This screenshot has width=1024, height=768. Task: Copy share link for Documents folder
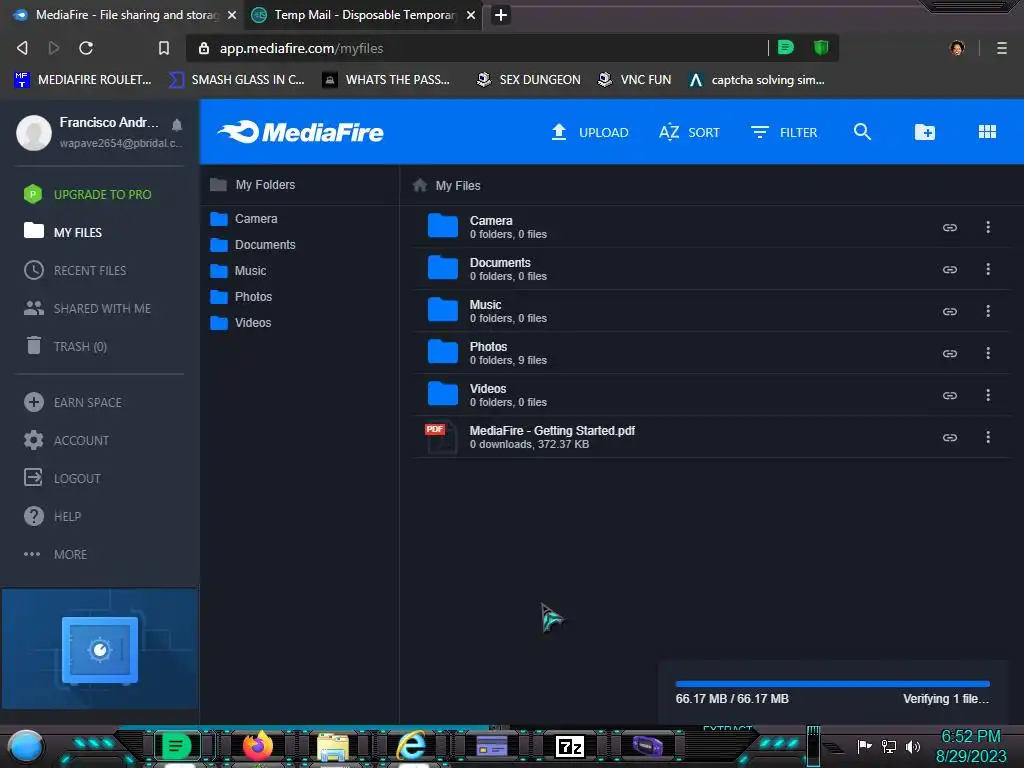(x=950, y=269)
